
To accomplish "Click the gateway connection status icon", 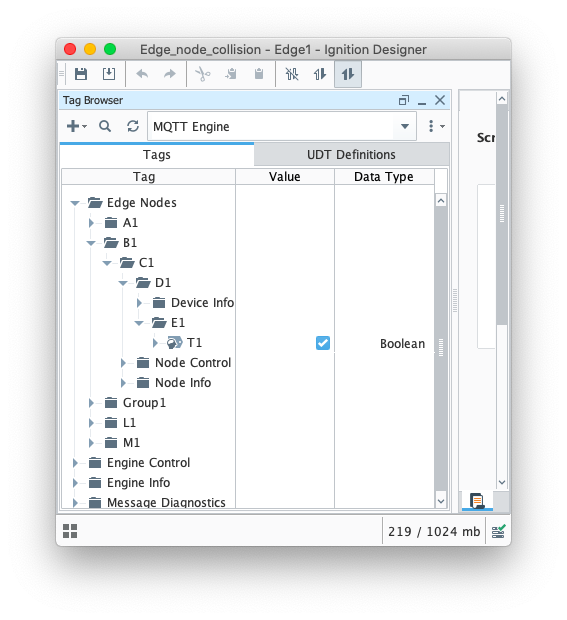I will [x=498, y=531].
